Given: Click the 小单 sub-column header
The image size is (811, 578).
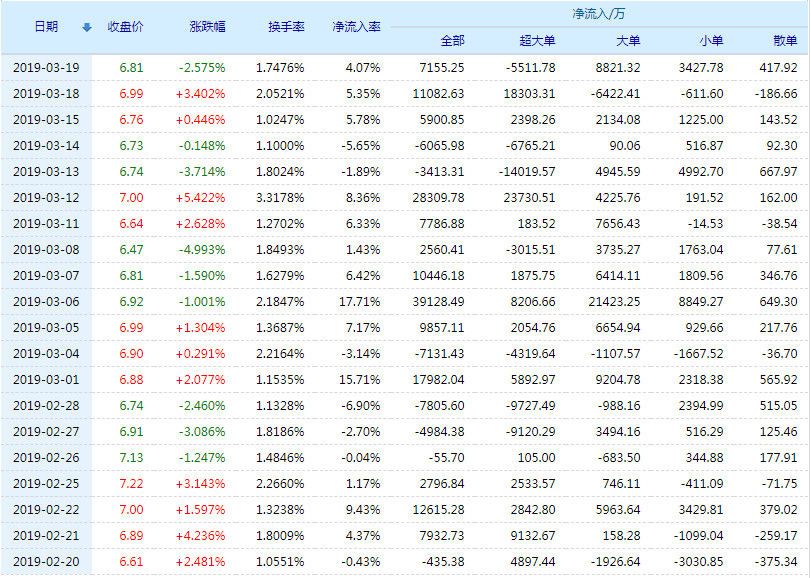Looking at the screenshot, I should (711, 41).
